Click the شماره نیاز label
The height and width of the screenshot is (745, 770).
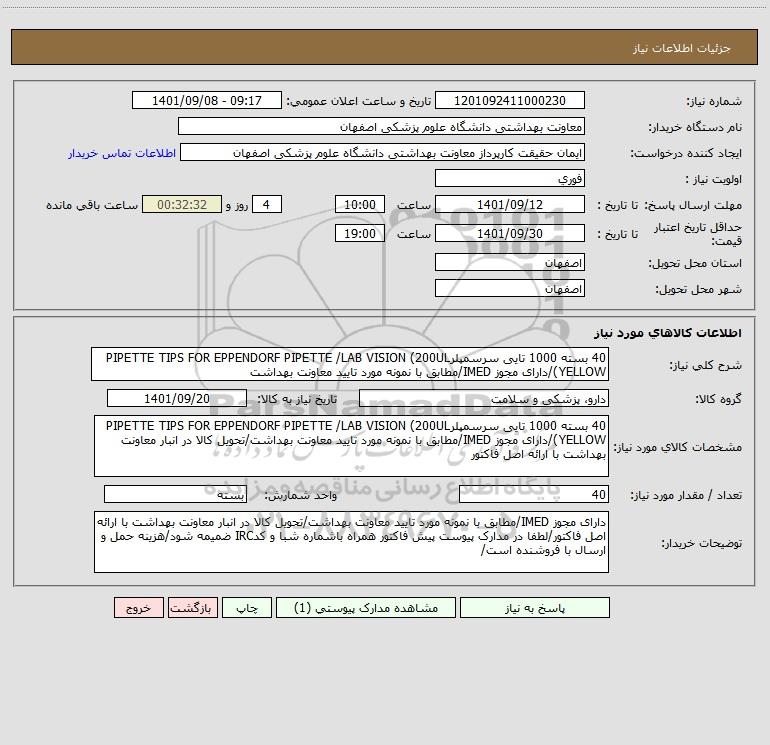tap(714, 102)
